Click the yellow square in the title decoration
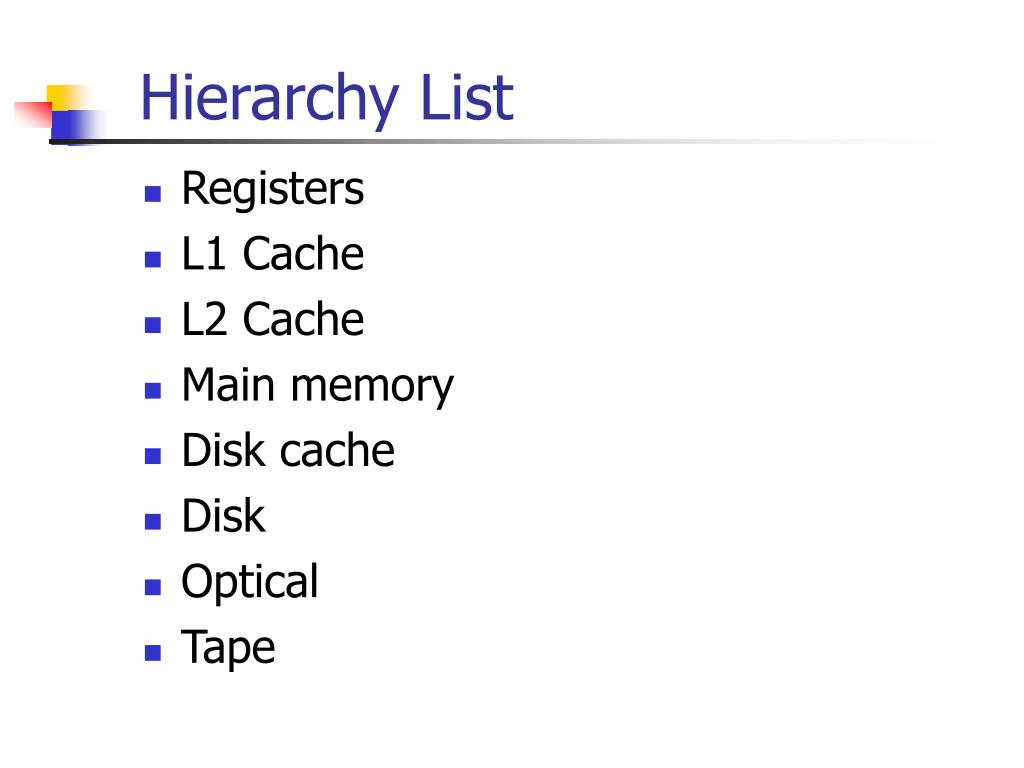The height and width of the screenshot is (768, 1024). click(x=62, y=96)
